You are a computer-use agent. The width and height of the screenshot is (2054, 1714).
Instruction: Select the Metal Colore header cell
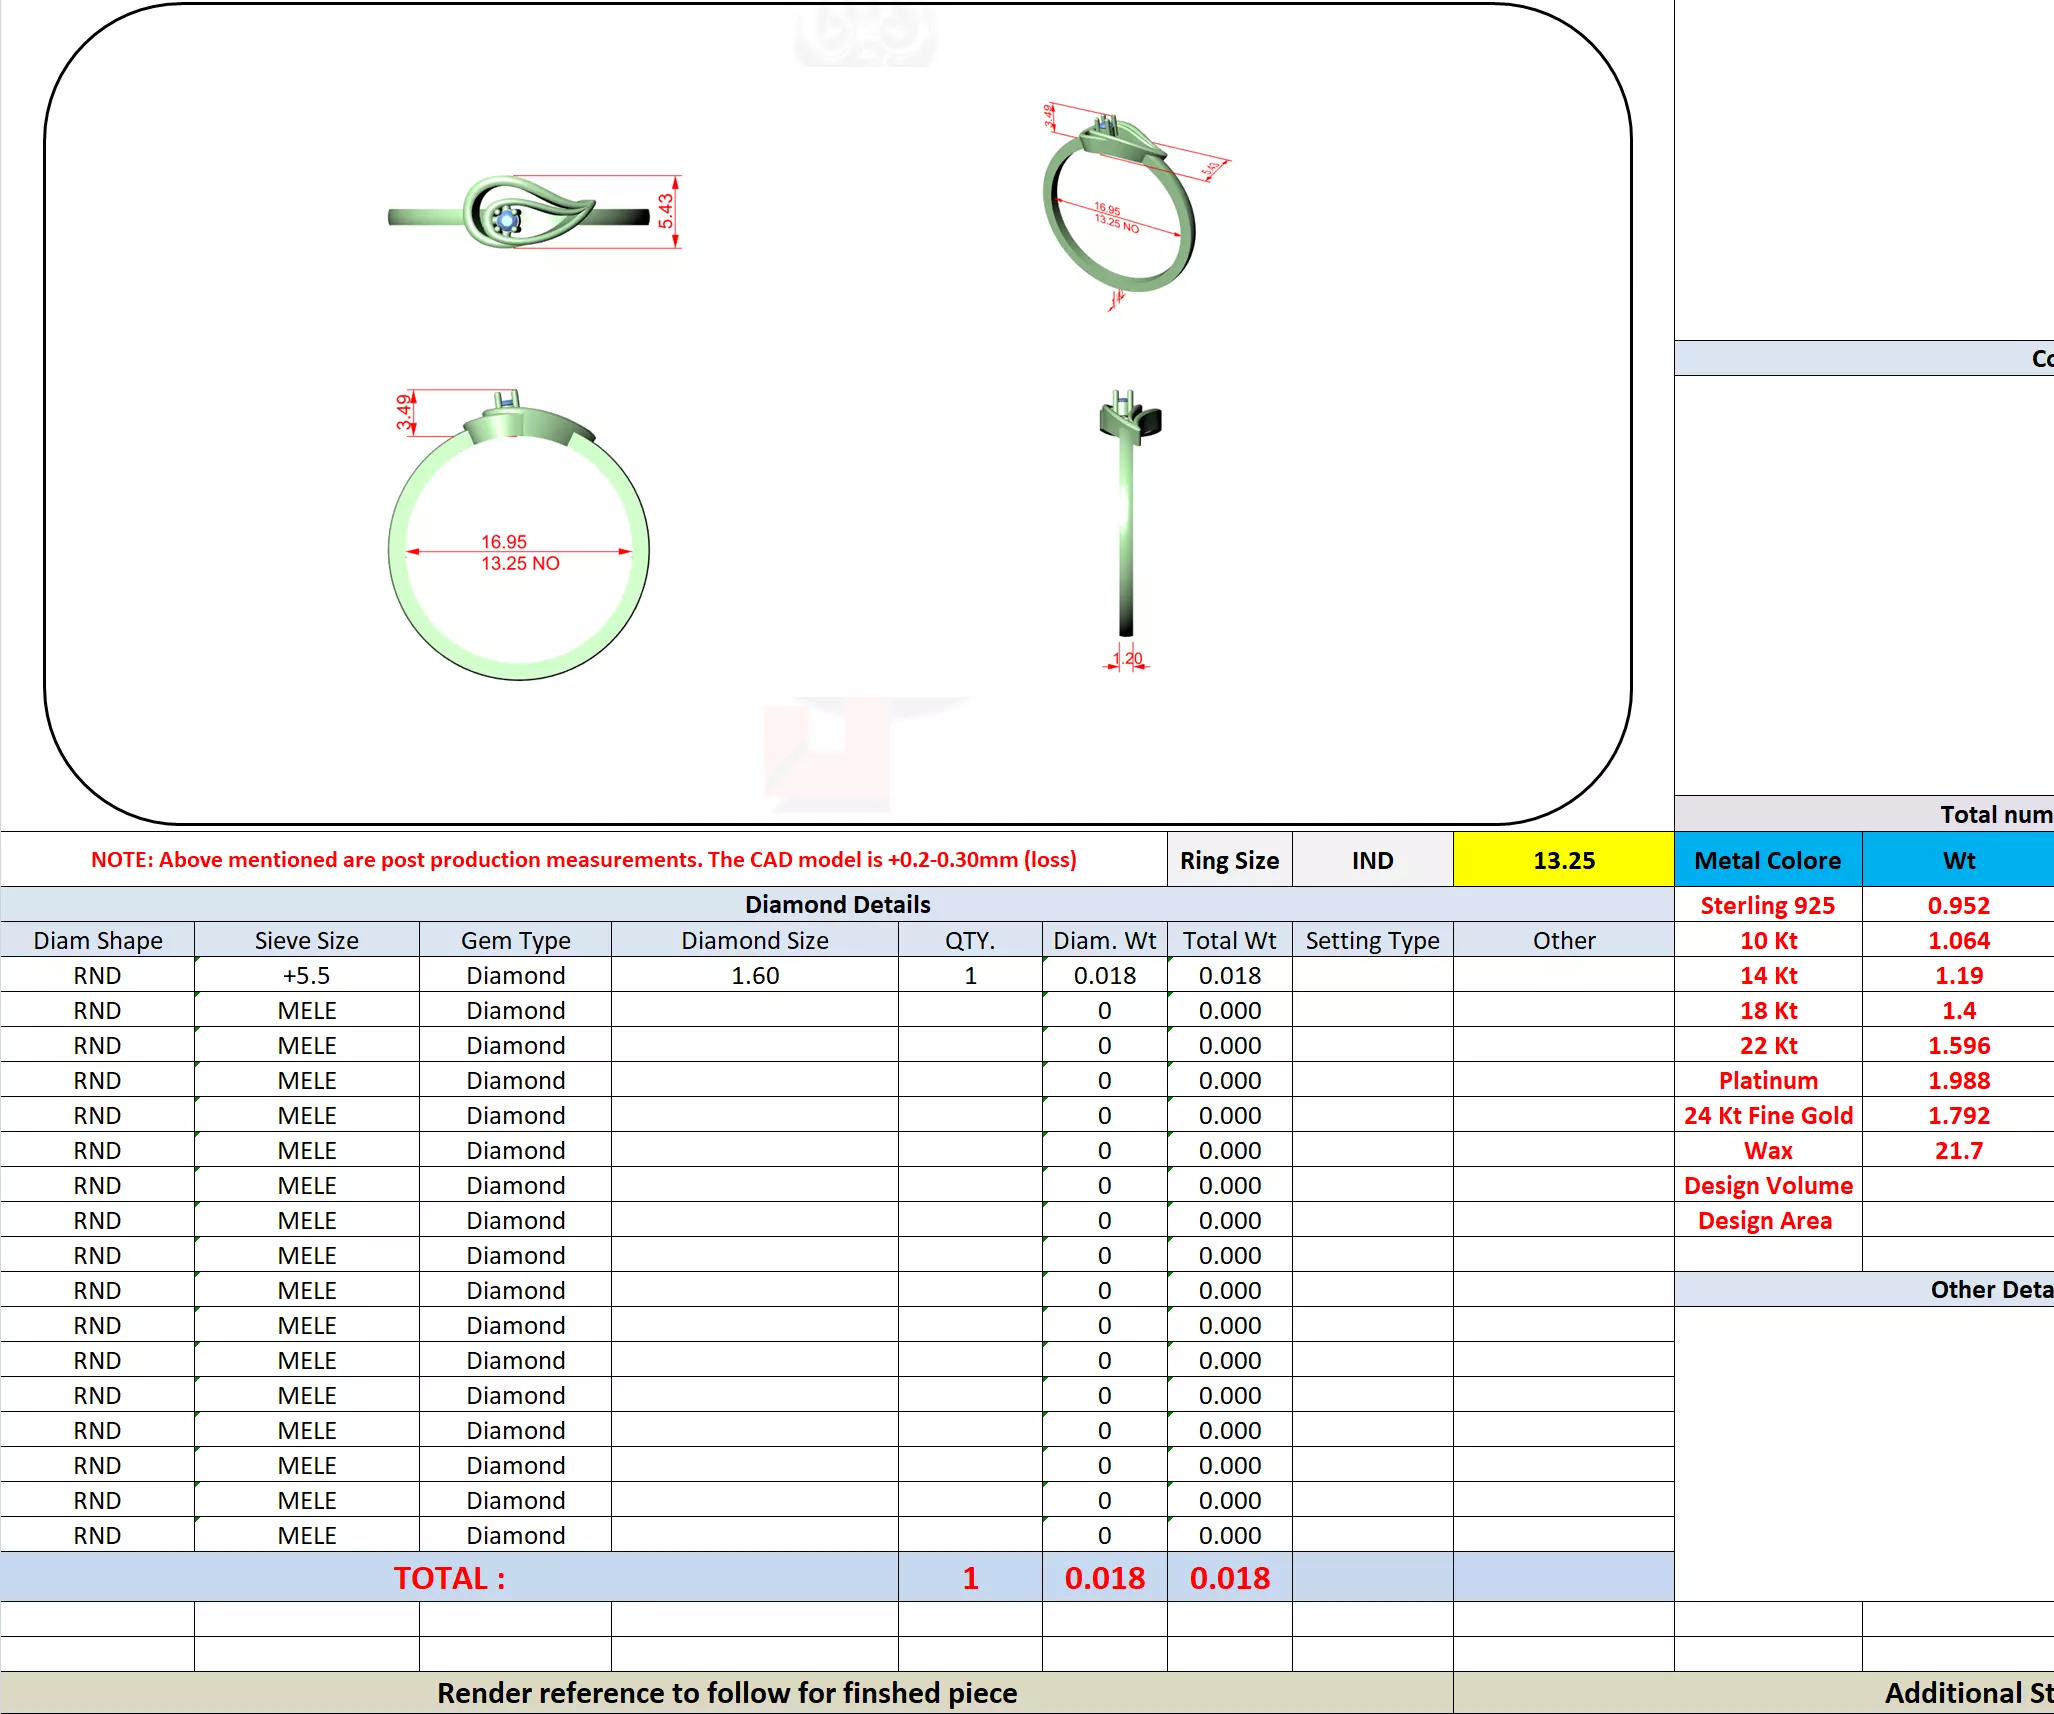(x=1767, y=860)
